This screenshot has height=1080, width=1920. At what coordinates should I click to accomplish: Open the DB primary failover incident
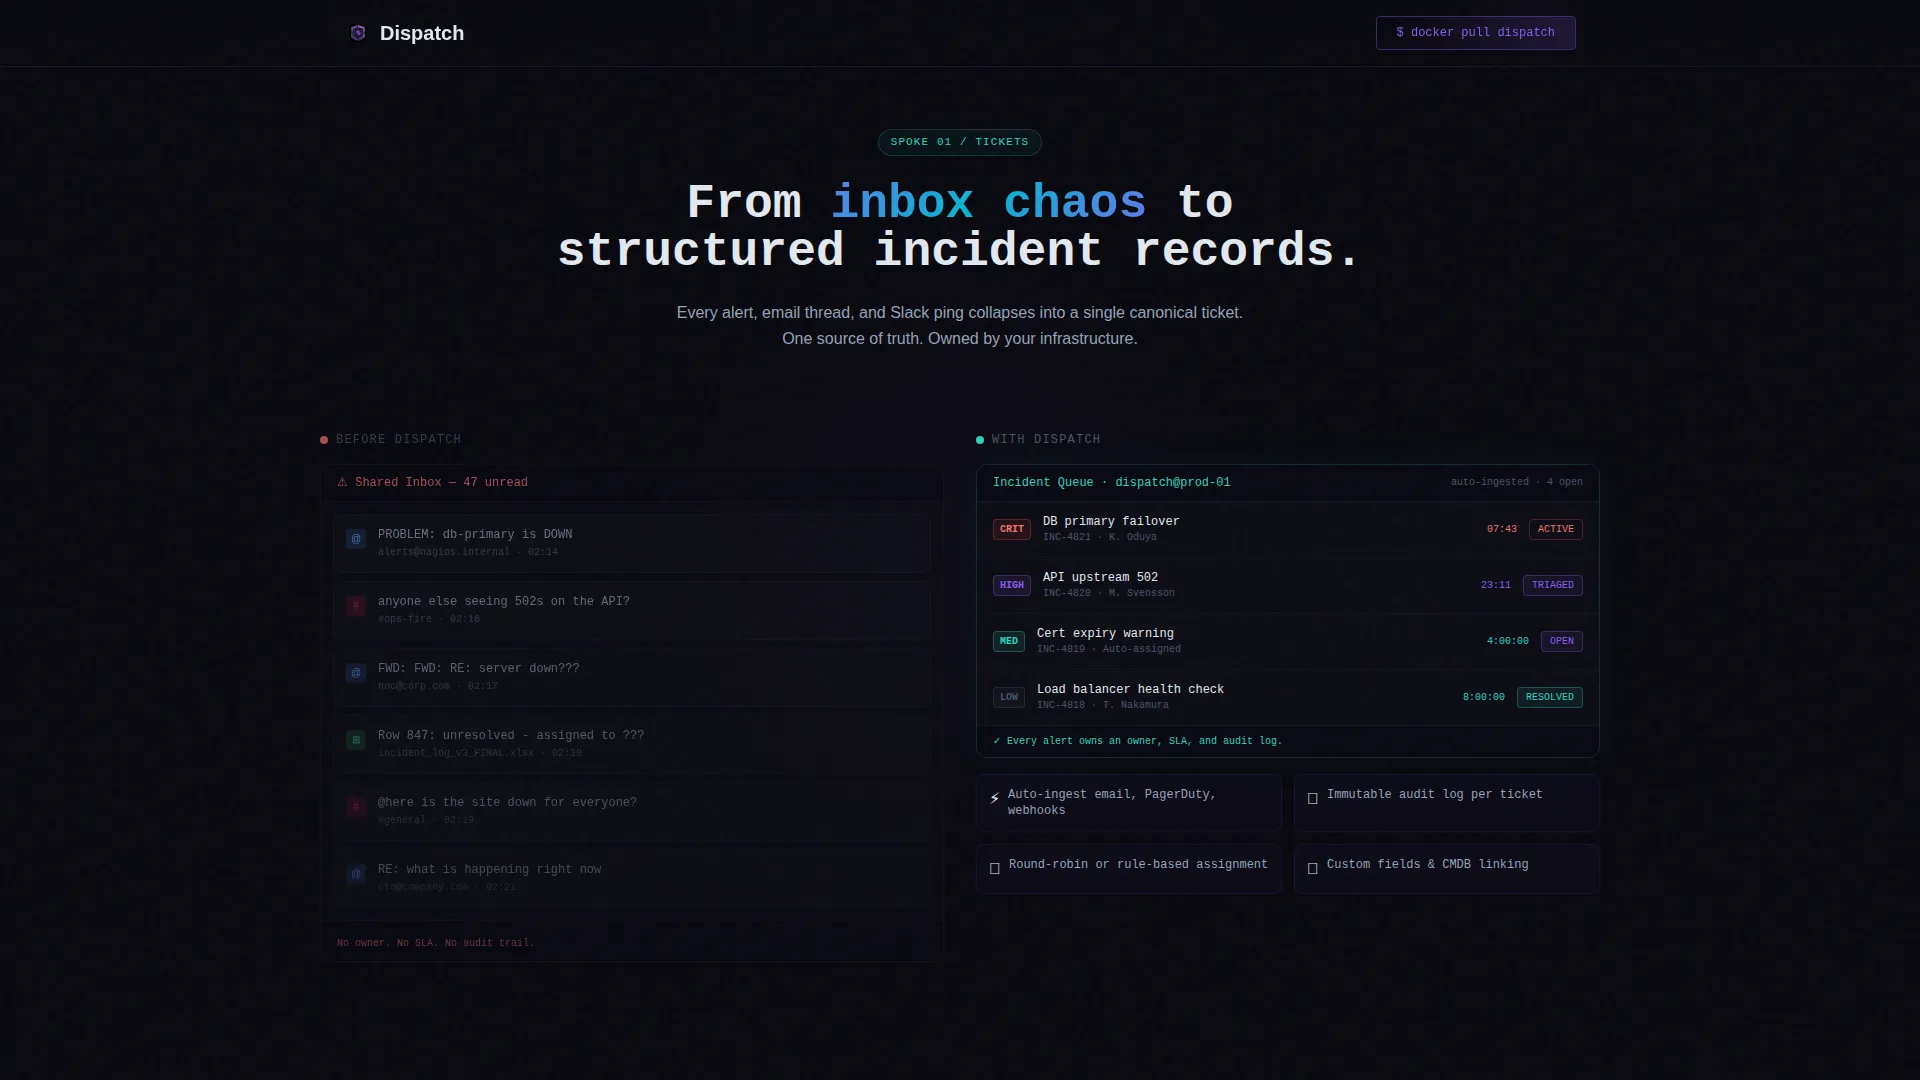(1287, 529)
